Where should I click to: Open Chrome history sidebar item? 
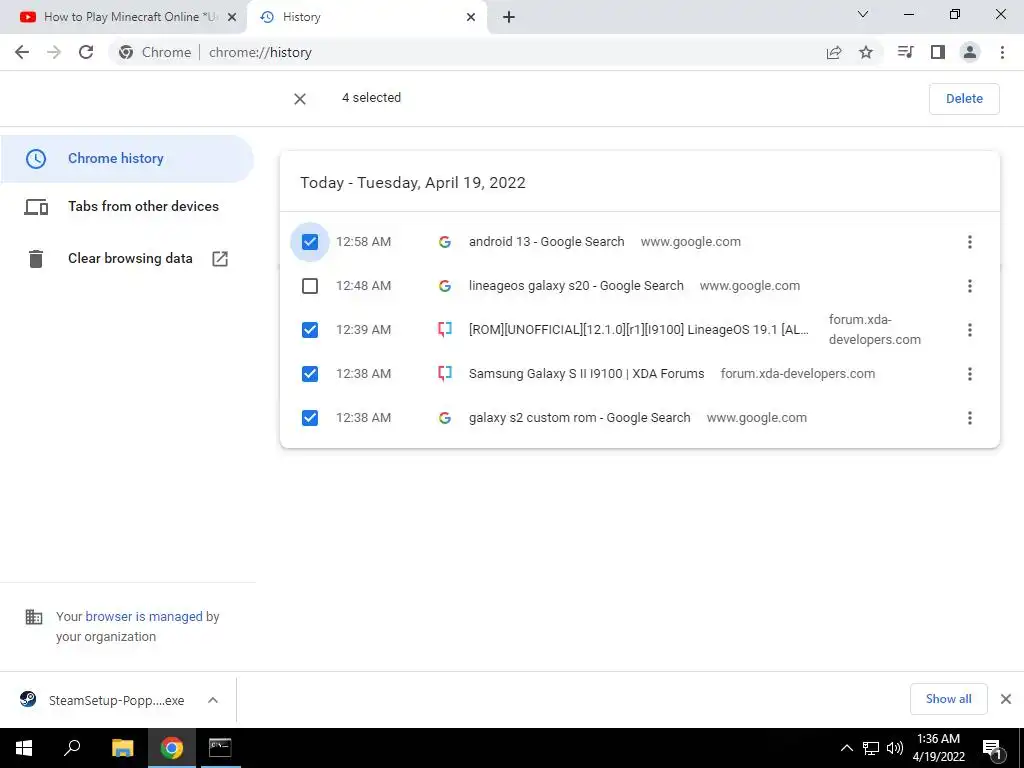127,159
